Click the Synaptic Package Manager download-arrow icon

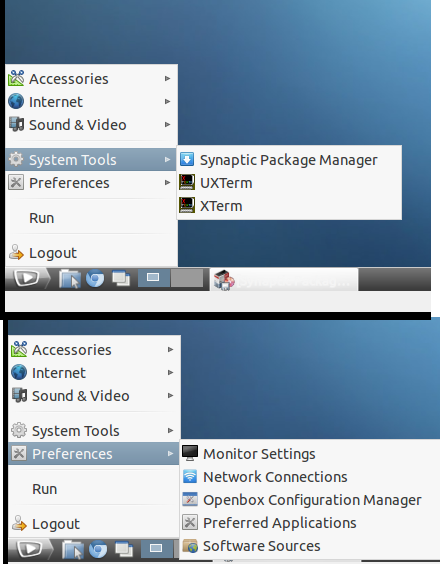187,159
